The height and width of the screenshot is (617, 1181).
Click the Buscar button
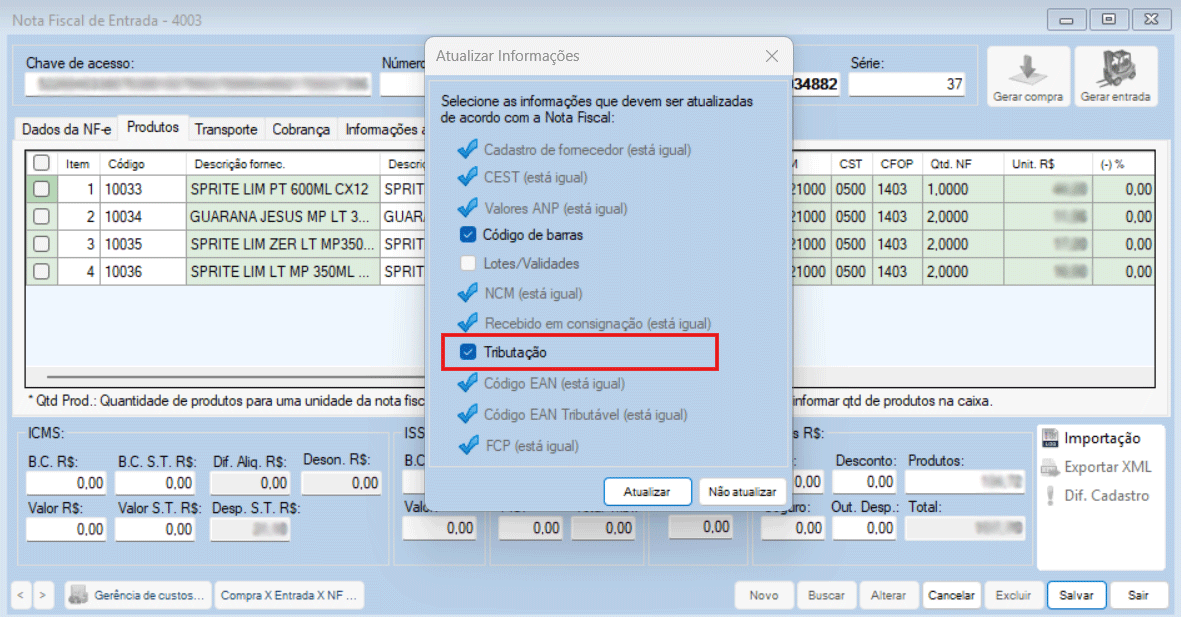click(826, 595)
